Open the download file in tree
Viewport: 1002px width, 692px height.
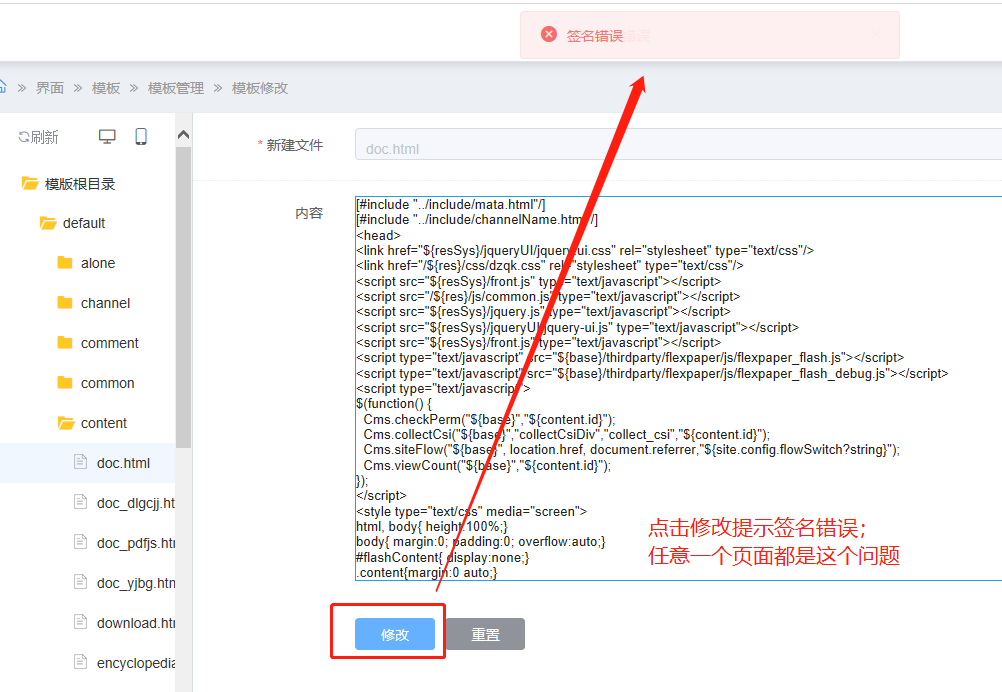(135, 623)
